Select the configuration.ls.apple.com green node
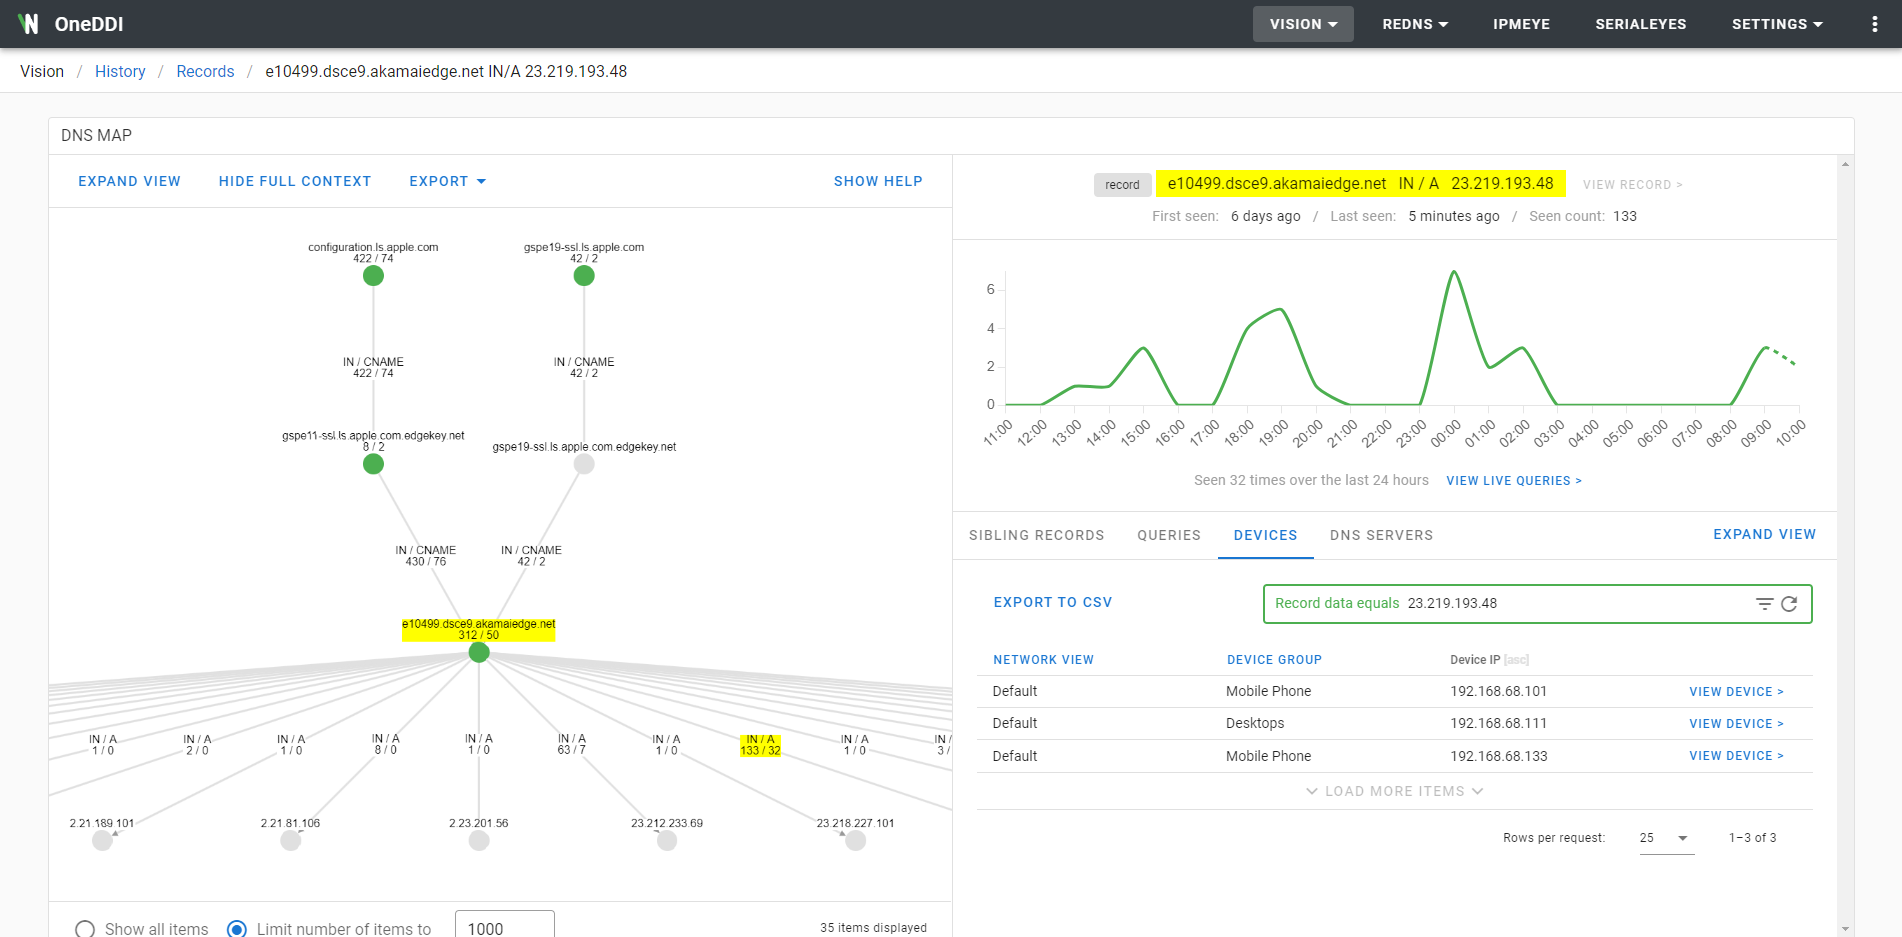Image resolution: width=1902 pixels, height=937 pixels. point(373,276)
